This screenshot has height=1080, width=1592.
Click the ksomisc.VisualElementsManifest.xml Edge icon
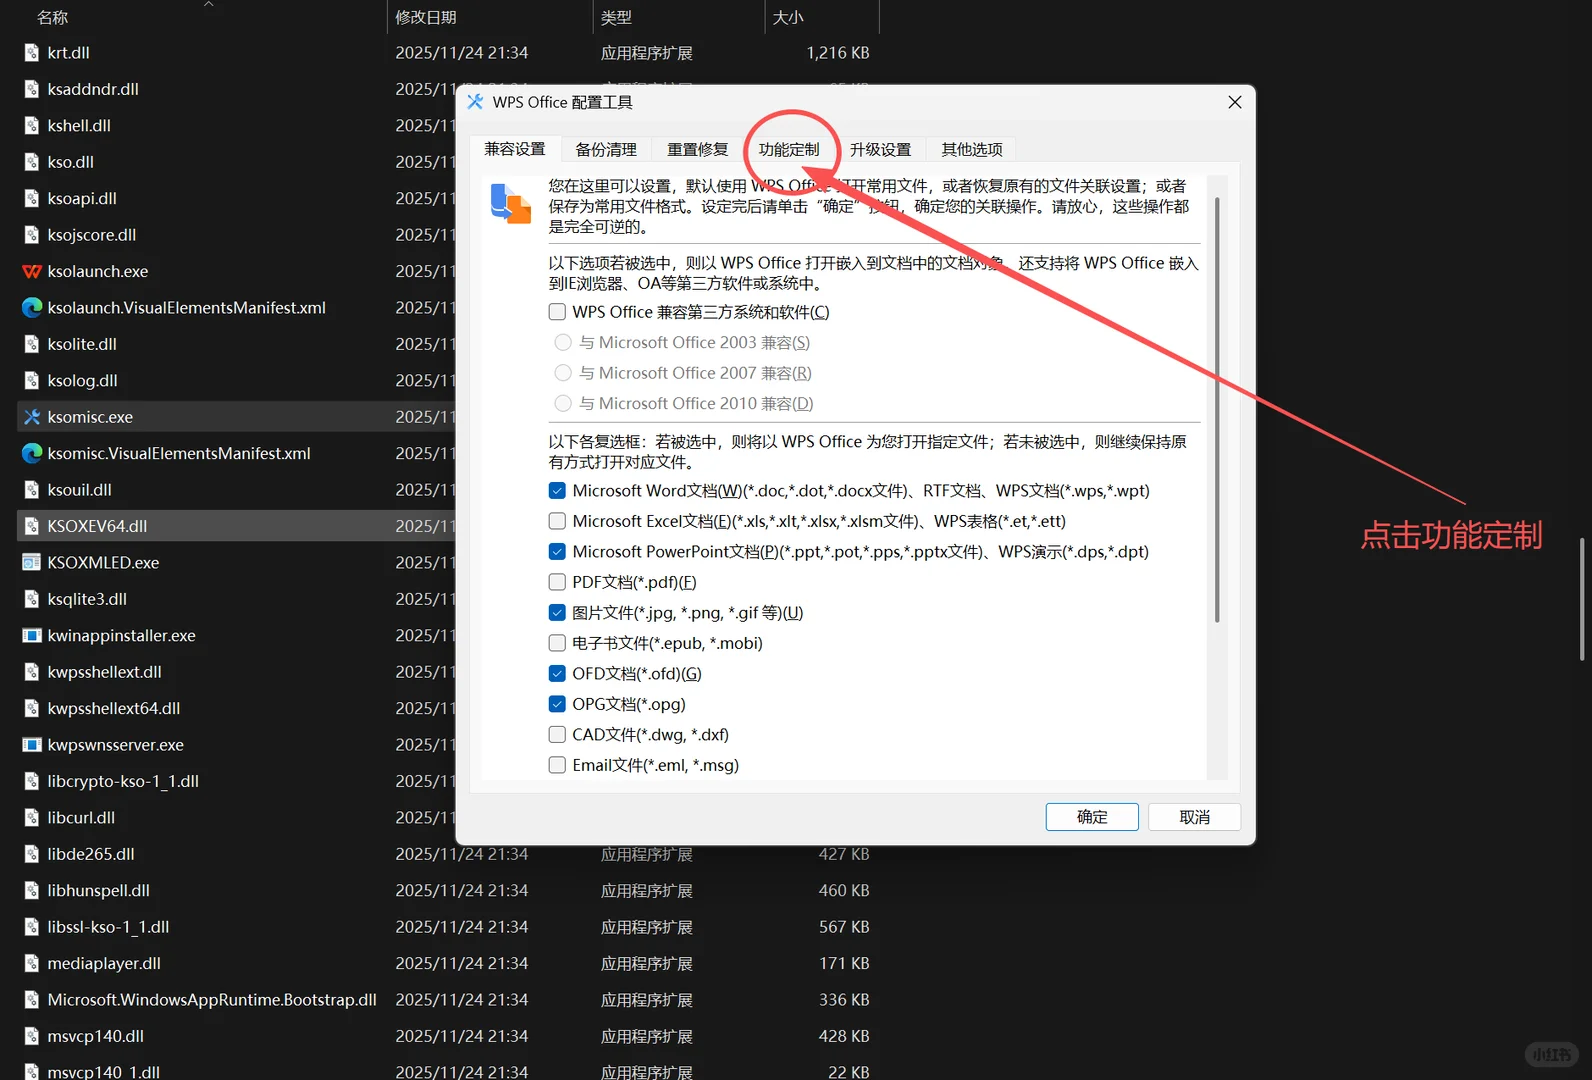[32, 453]
